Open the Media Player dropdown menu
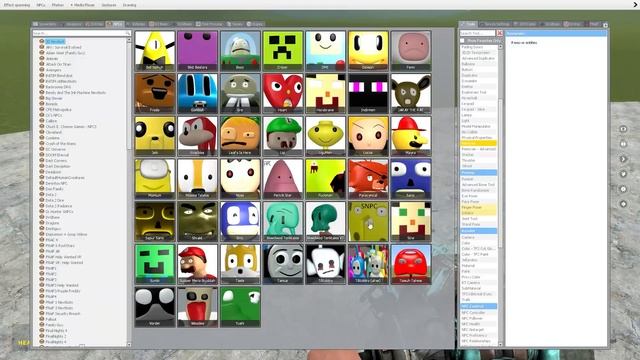Viewport: 640px width, 360px height. [82, 5]
